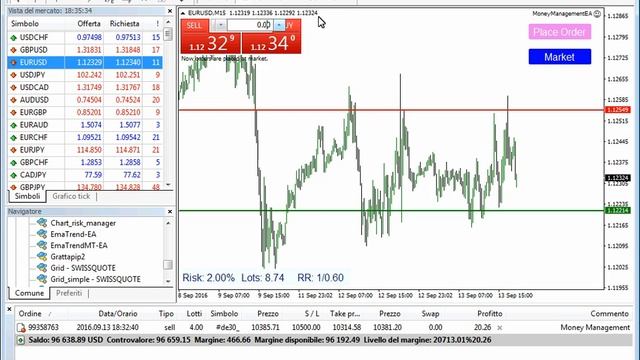Click the lot volume input field
The image size is (640, 360).
tap(249, 25)
